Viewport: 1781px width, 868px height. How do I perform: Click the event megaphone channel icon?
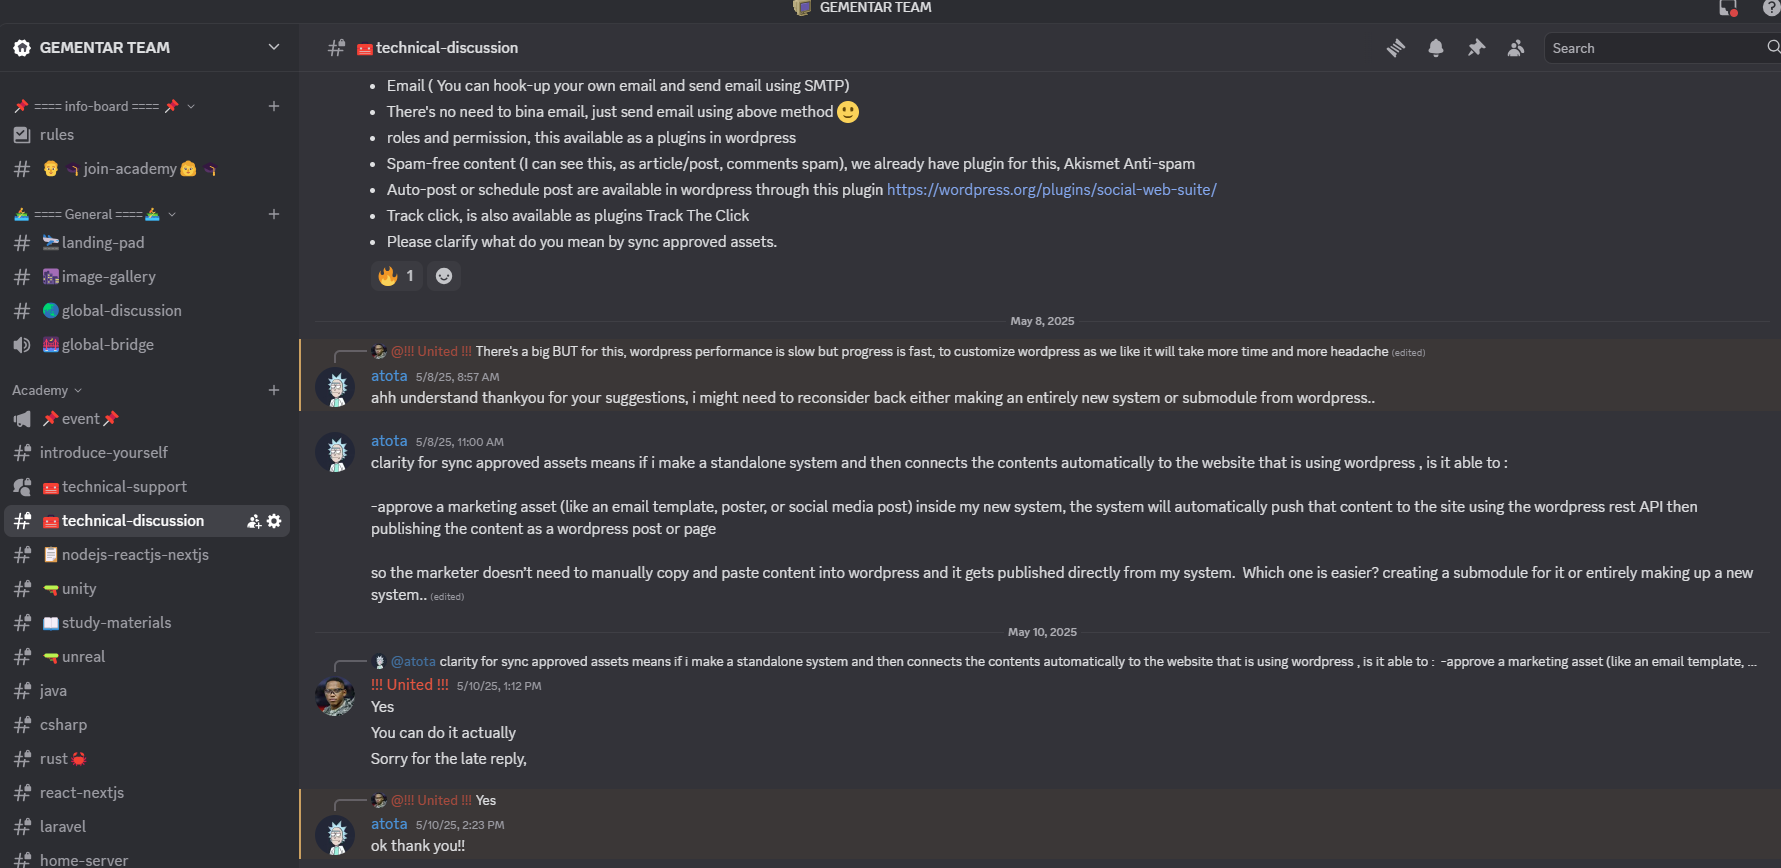point(22,418)
